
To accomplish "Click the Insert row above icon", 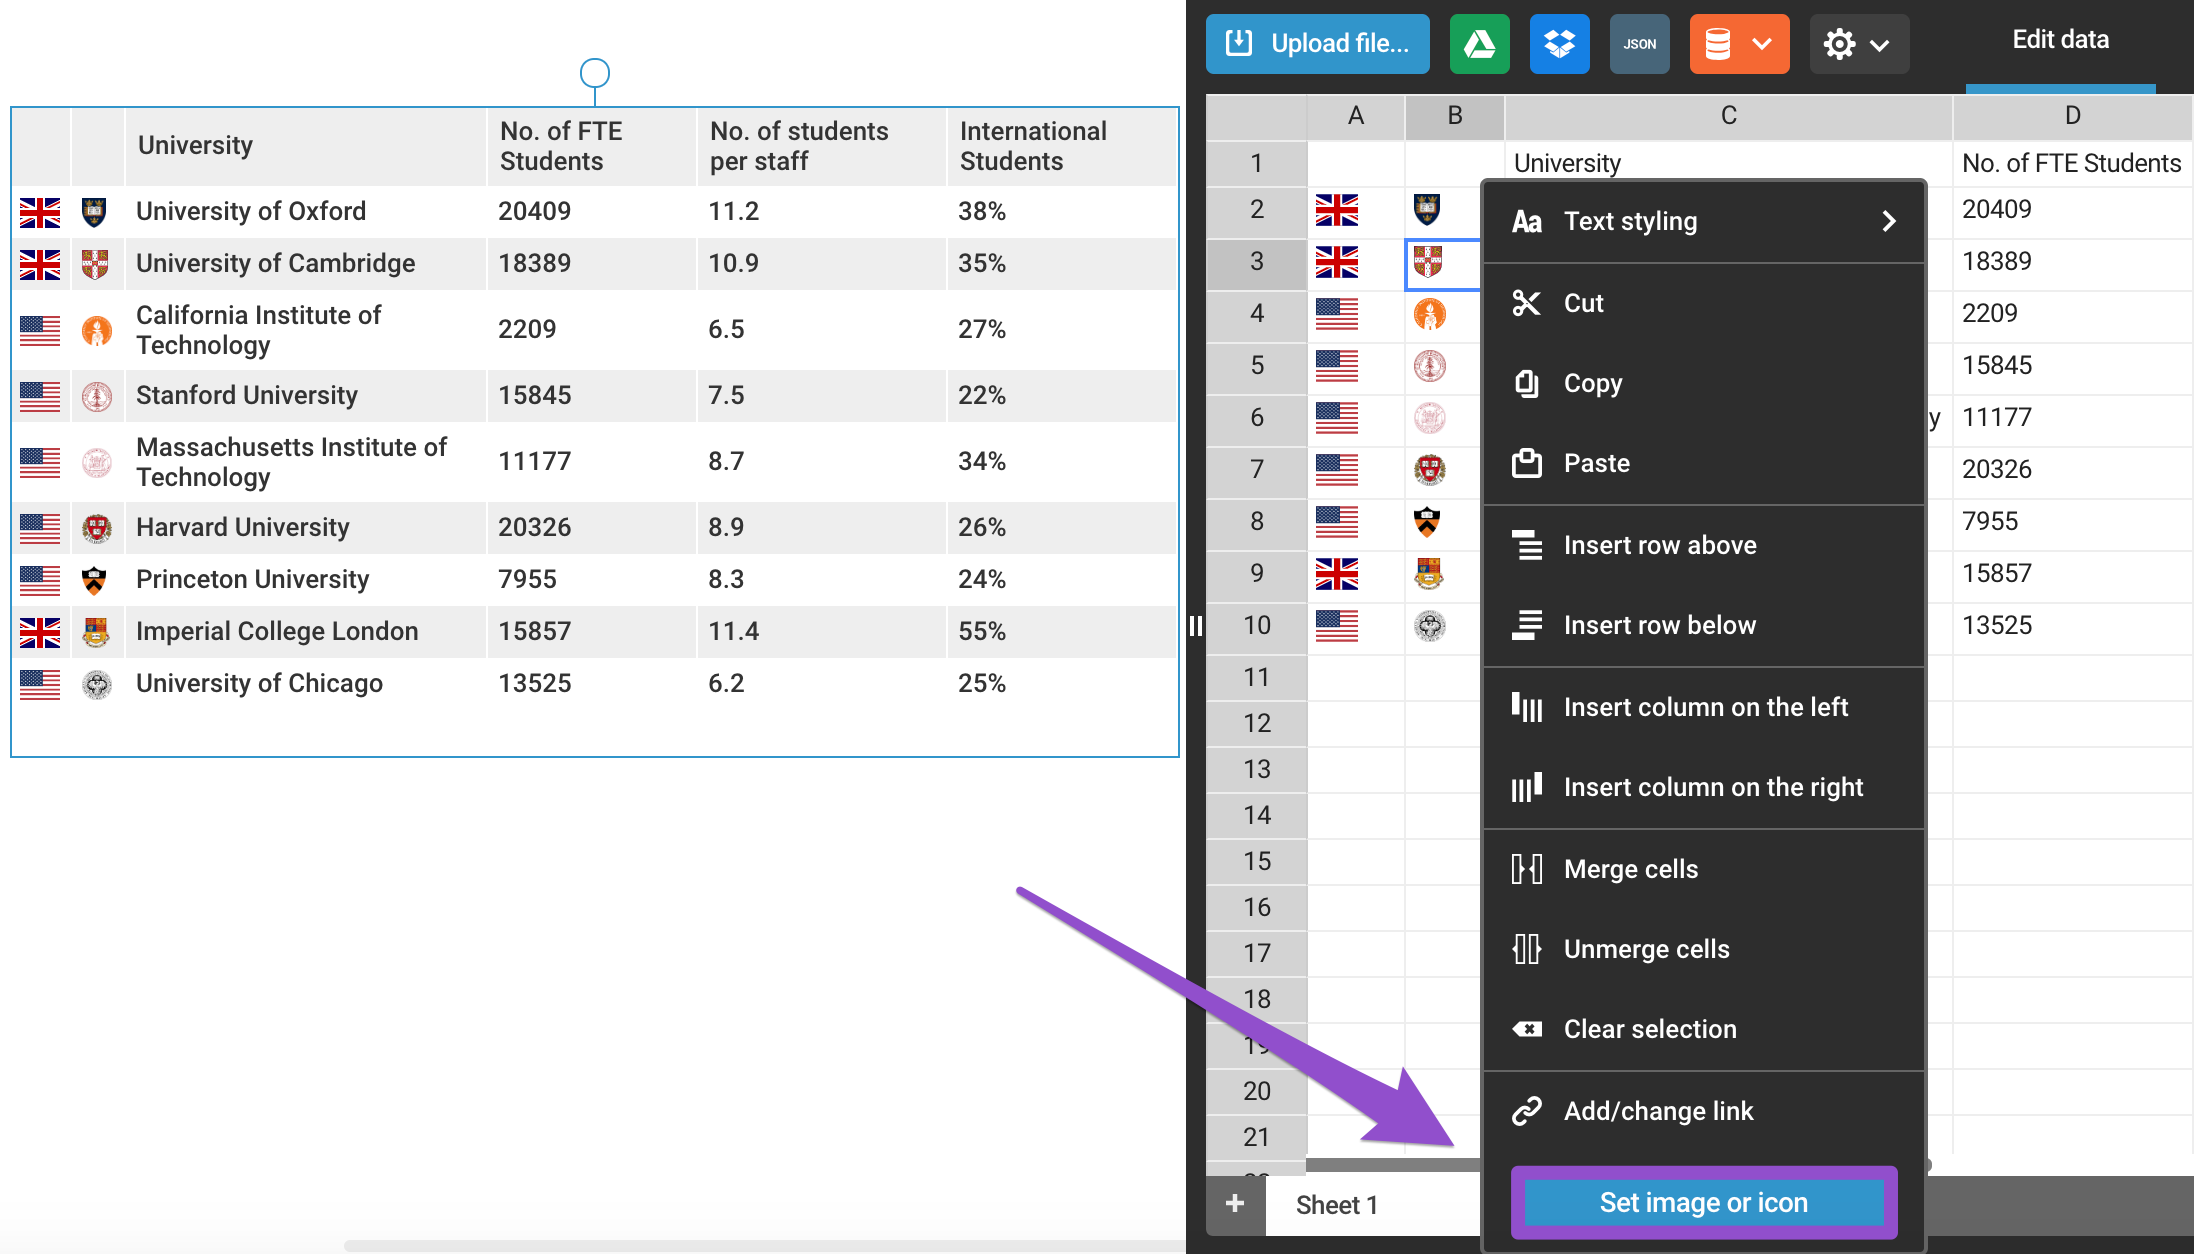I will click(1526, 545).
